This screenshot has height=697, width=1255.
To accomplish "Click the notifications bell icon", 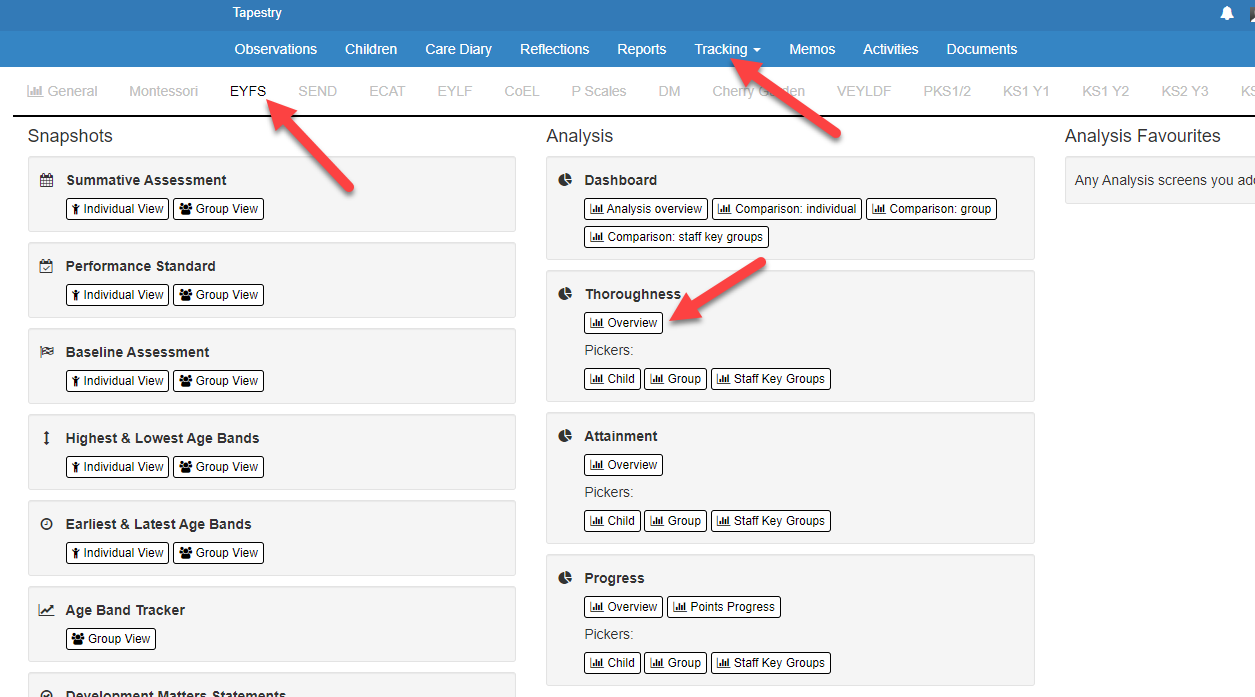I will [1227, 13].
